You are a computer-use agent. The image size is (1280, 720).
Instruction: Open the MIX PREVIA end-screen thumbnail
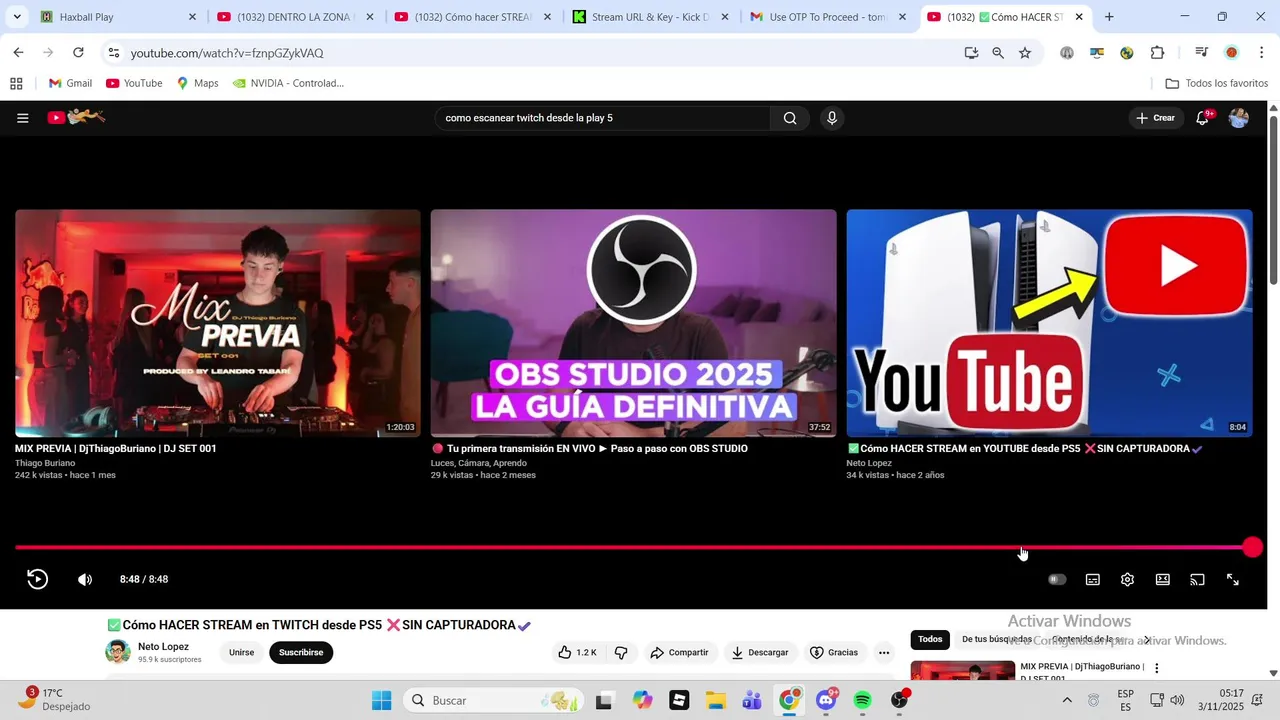pos(217,323)
